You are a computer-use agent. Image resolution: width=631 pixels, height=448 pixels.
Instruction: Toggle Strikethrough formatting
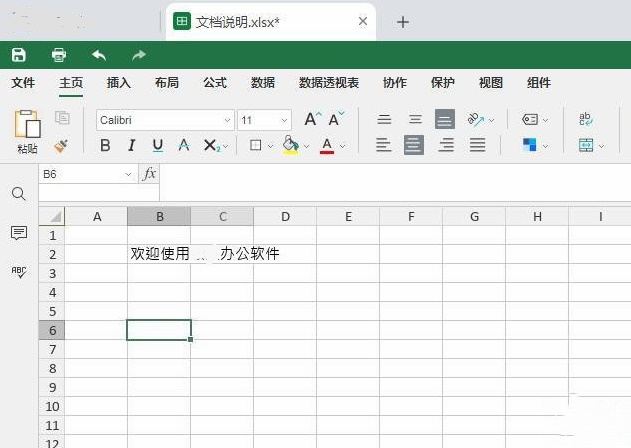[184, 145]
